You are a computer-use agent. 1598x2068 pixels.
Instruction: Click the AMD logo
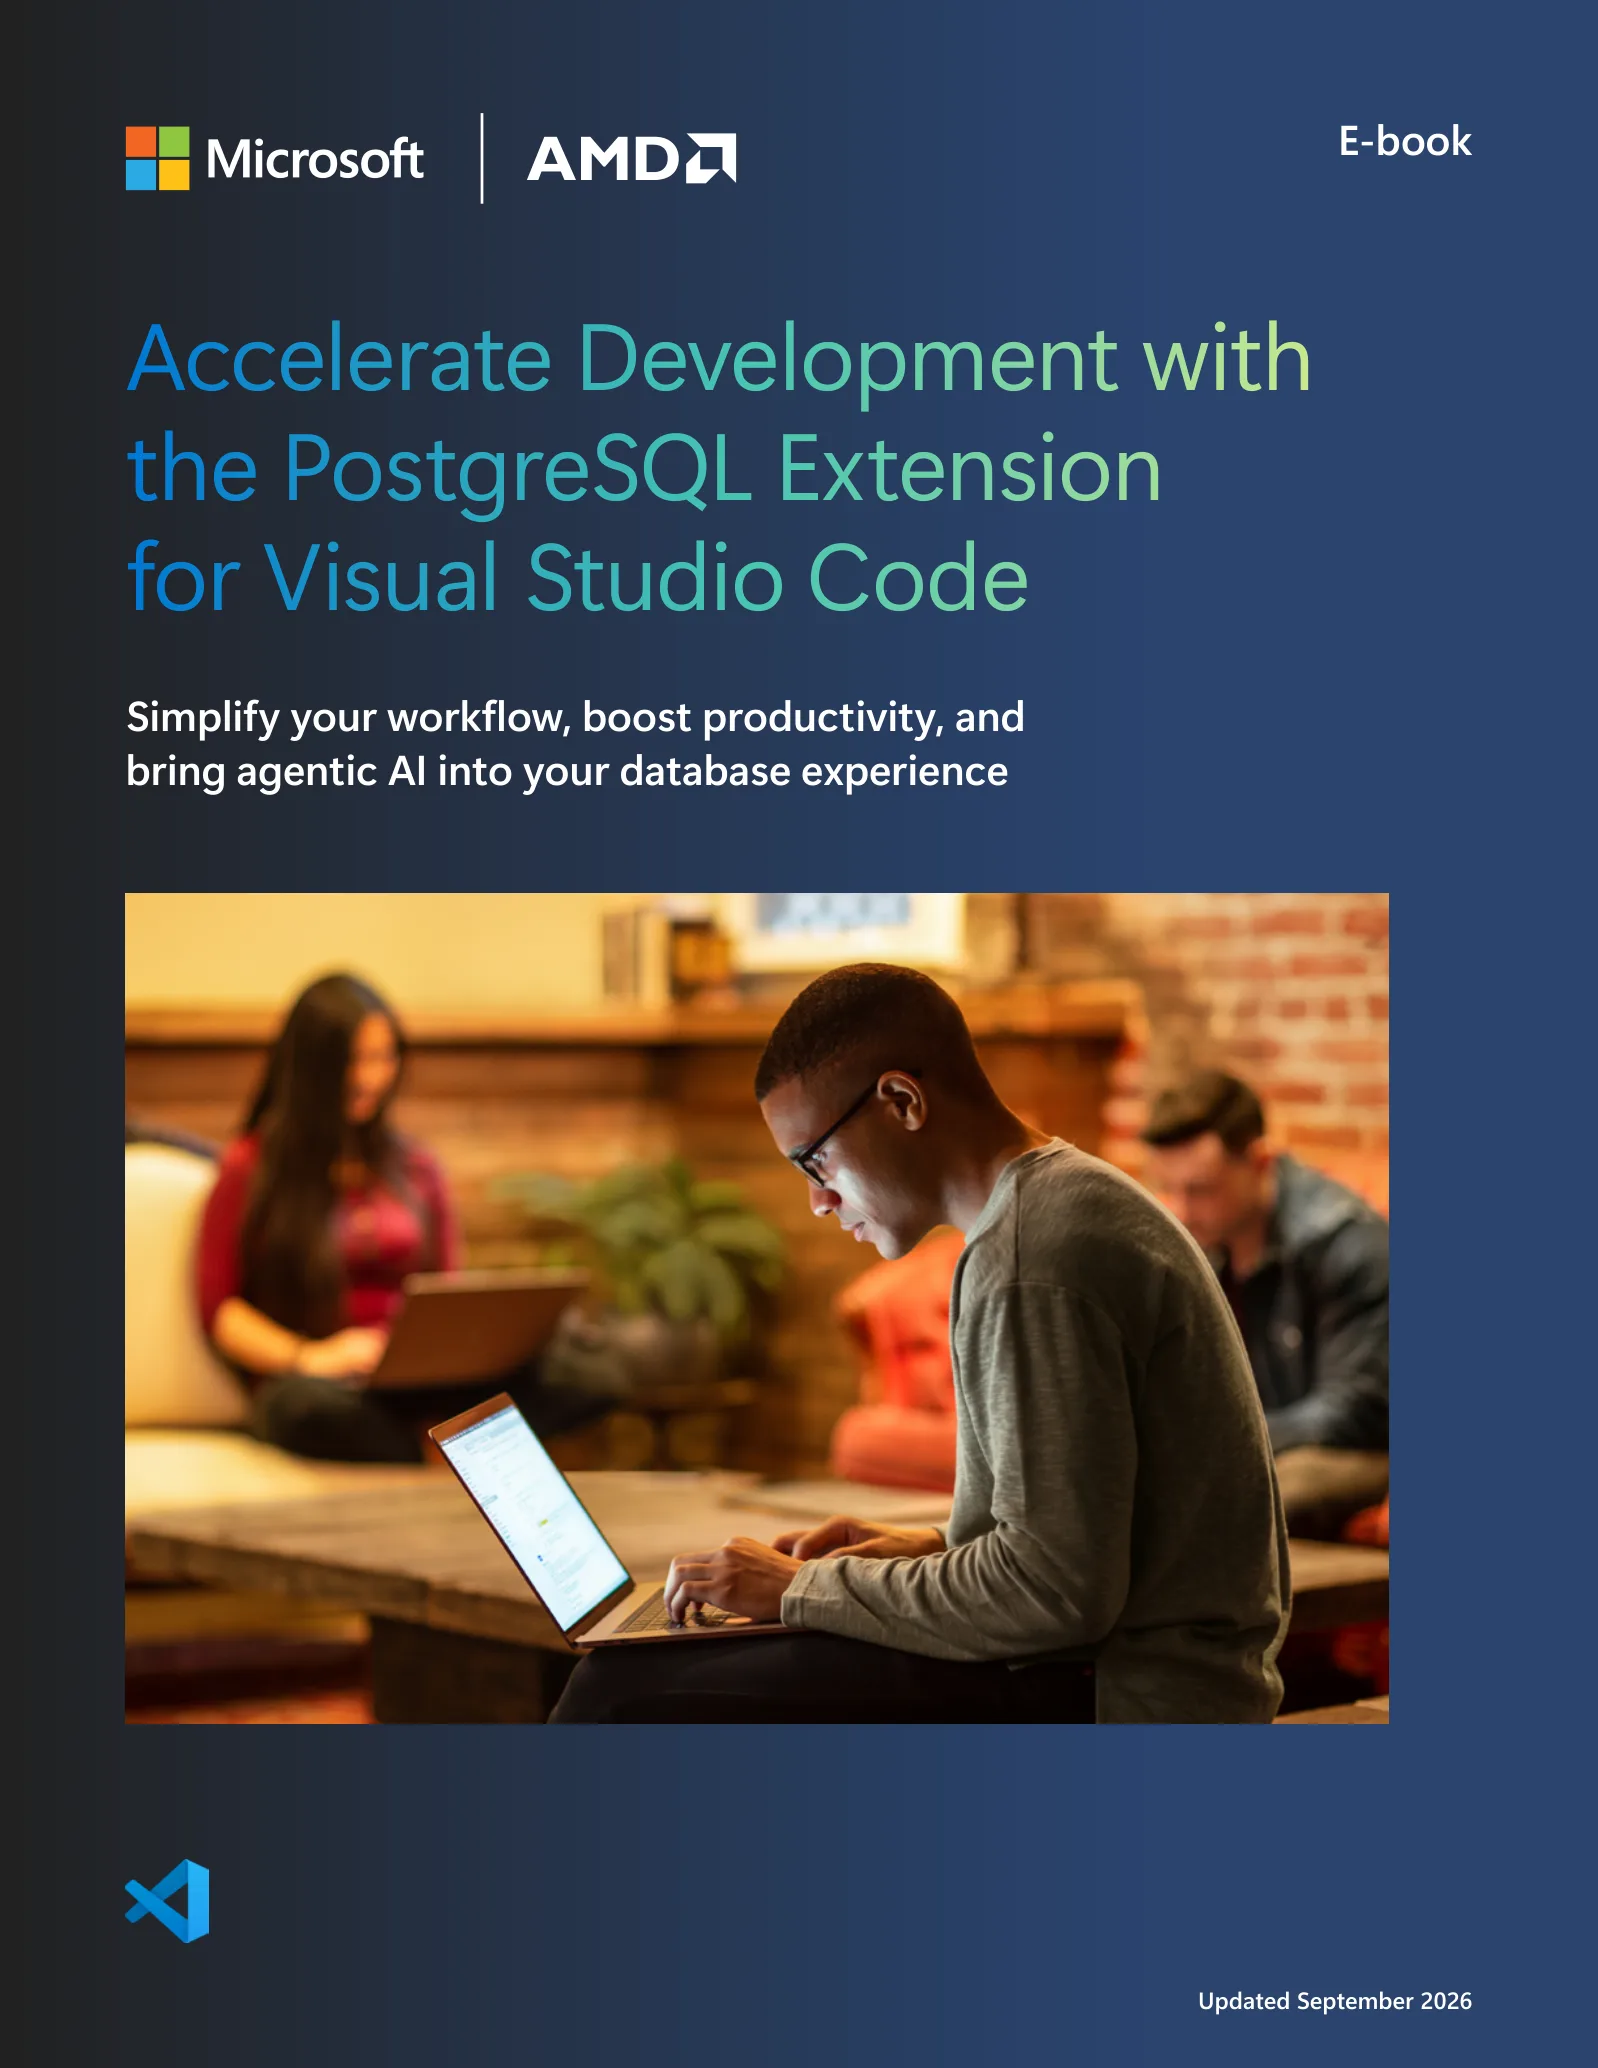632,158
